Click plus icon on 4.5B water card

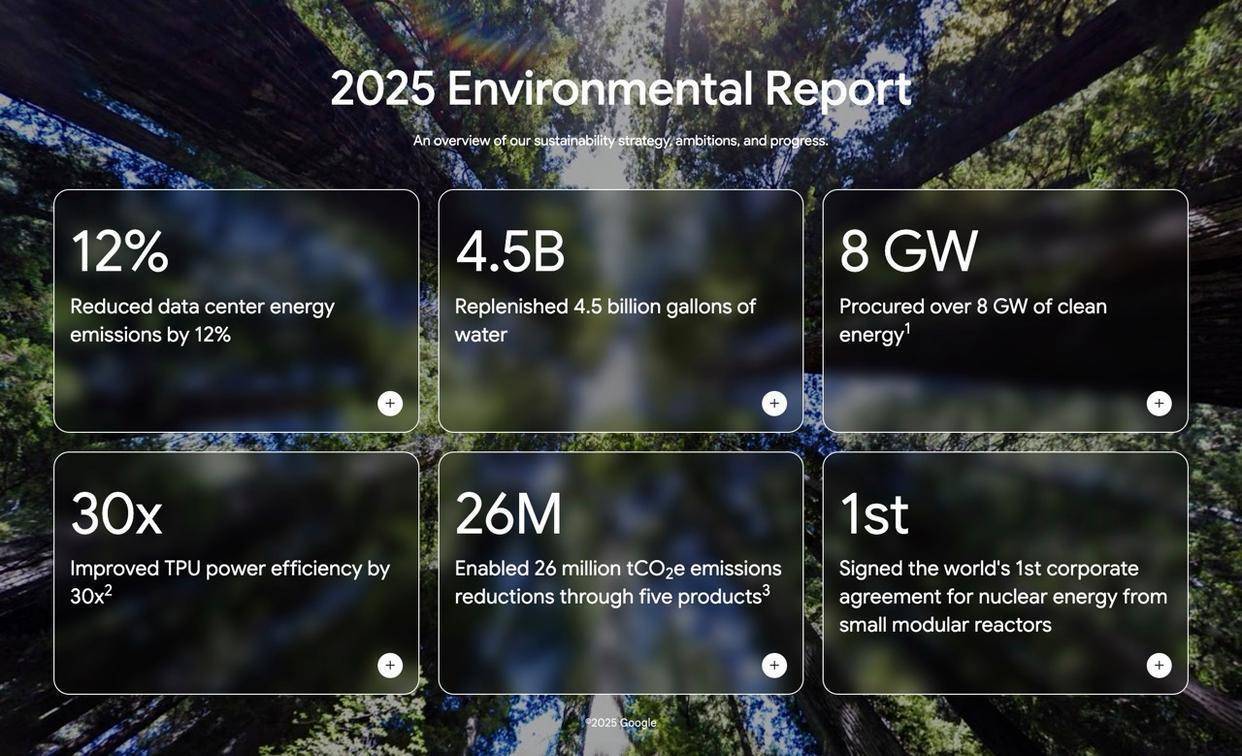[x=774, y=404]
